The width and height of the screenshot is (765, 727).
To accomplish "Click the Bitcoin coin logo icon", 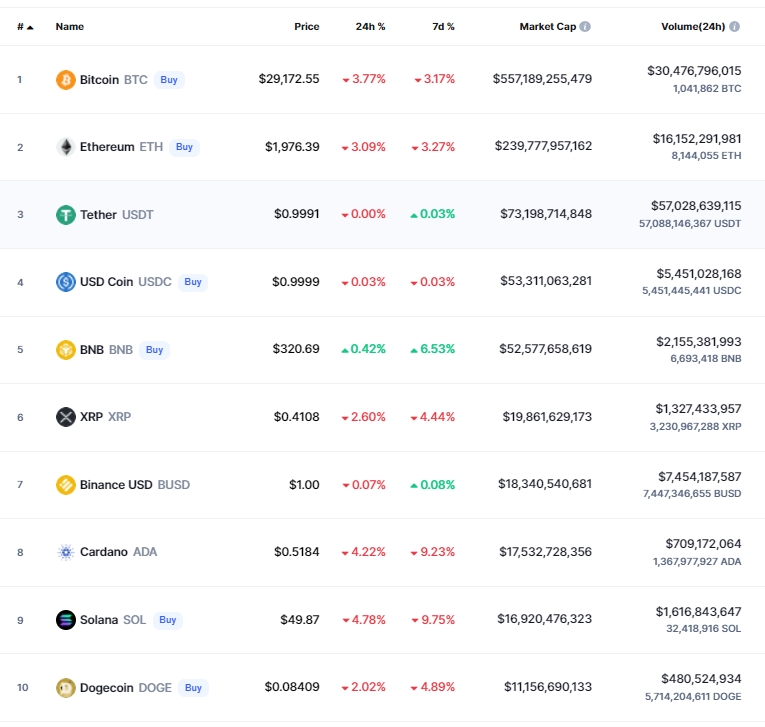I will [66, 79].
